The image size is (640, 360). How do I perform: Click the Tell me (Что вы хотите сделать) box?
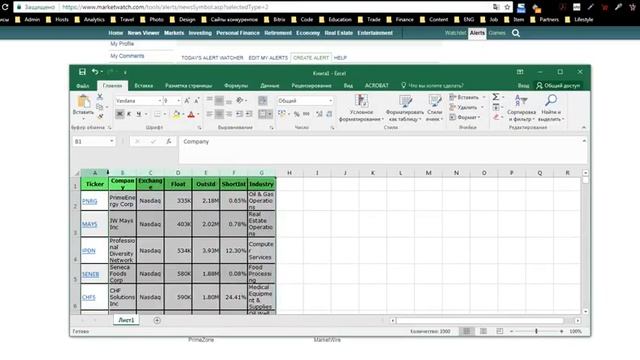coord(432,86)
